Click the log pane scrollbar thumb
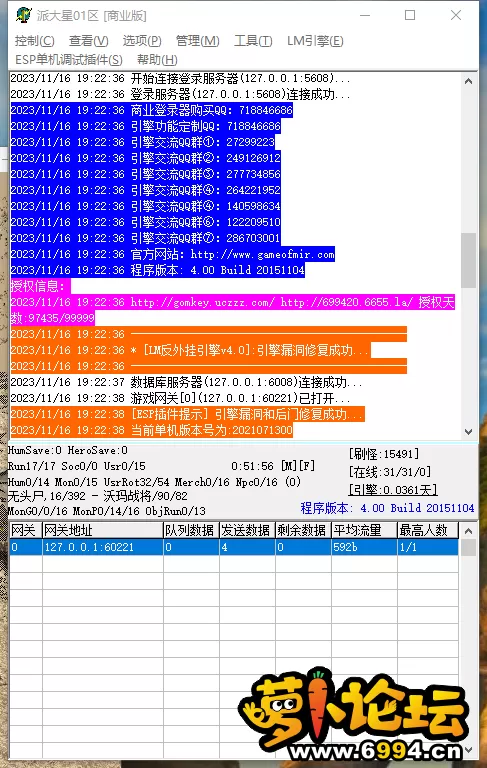Screen dimensions: 487x768 (468, 260)
